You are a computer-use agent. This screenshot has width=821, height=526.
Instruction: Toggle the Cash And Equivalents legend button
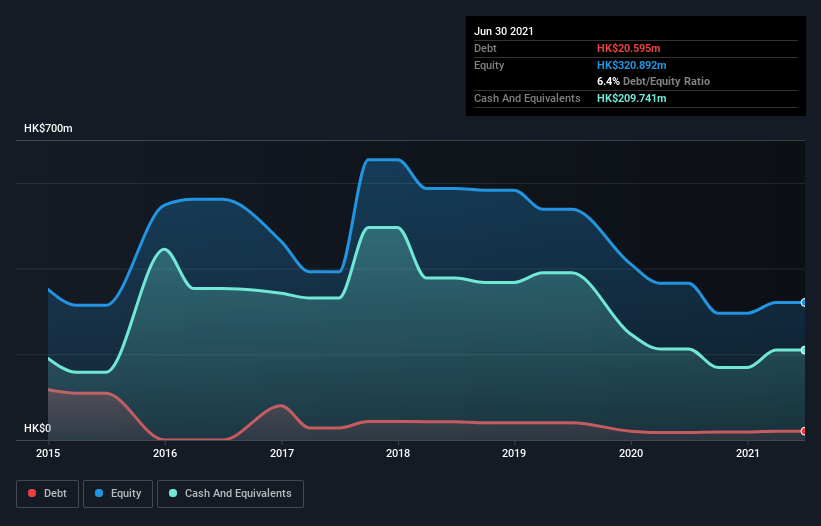230,494
